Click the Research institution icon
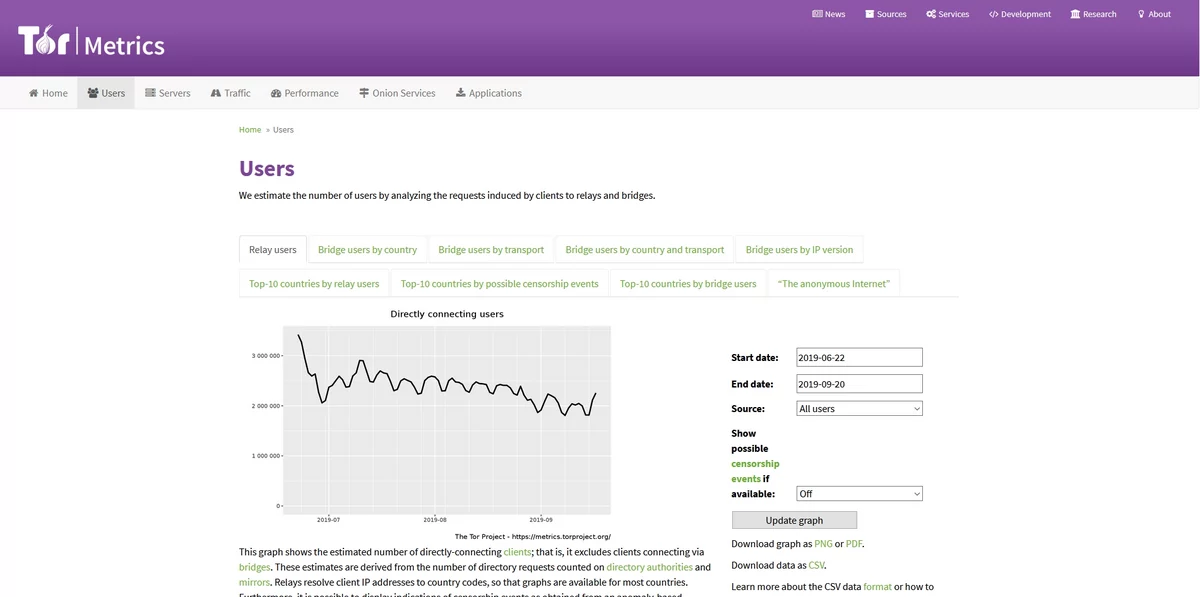Screen dimensions: 1200x597 tap(1075, 14)
